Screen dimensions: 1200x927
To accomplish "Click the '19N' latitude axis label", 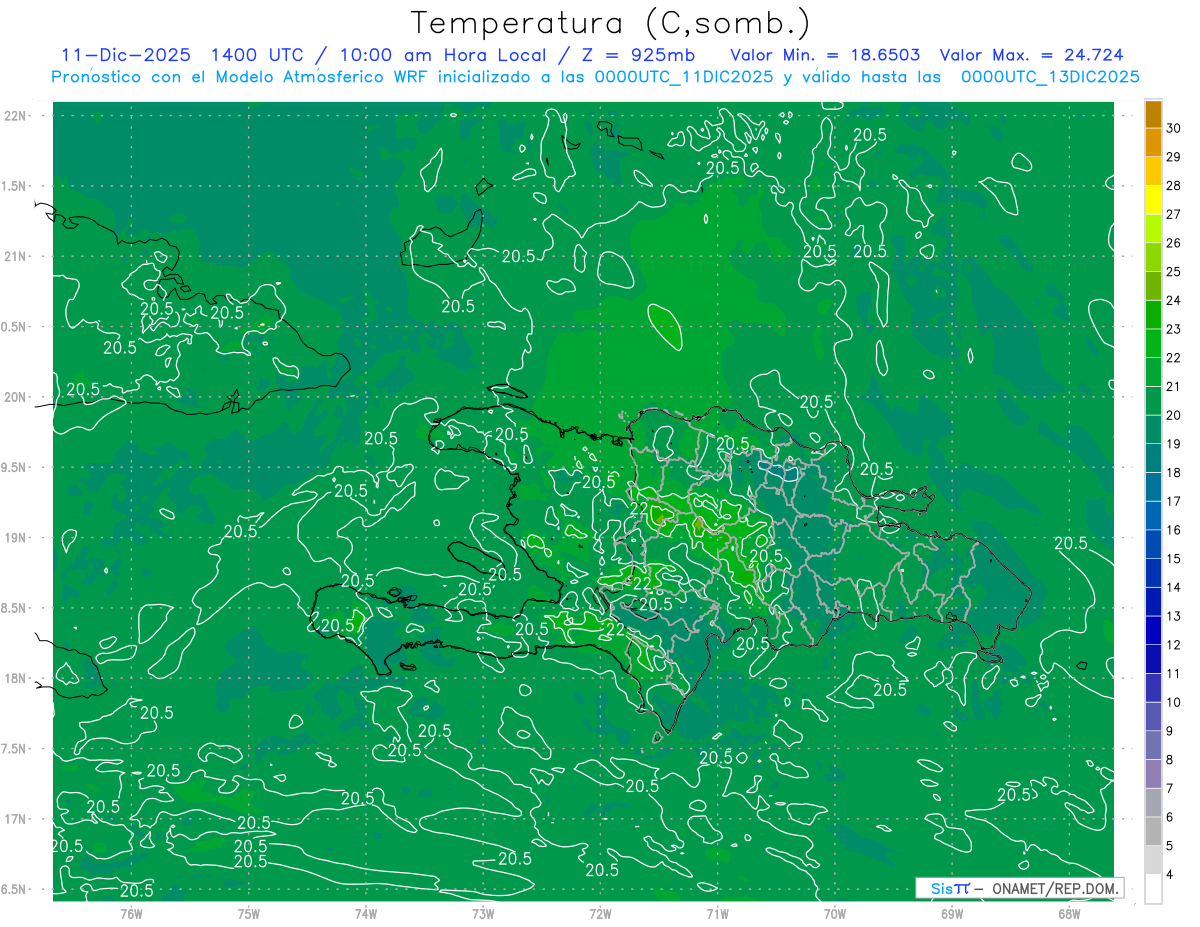I will pyautogui.click(x=16, y=538).
